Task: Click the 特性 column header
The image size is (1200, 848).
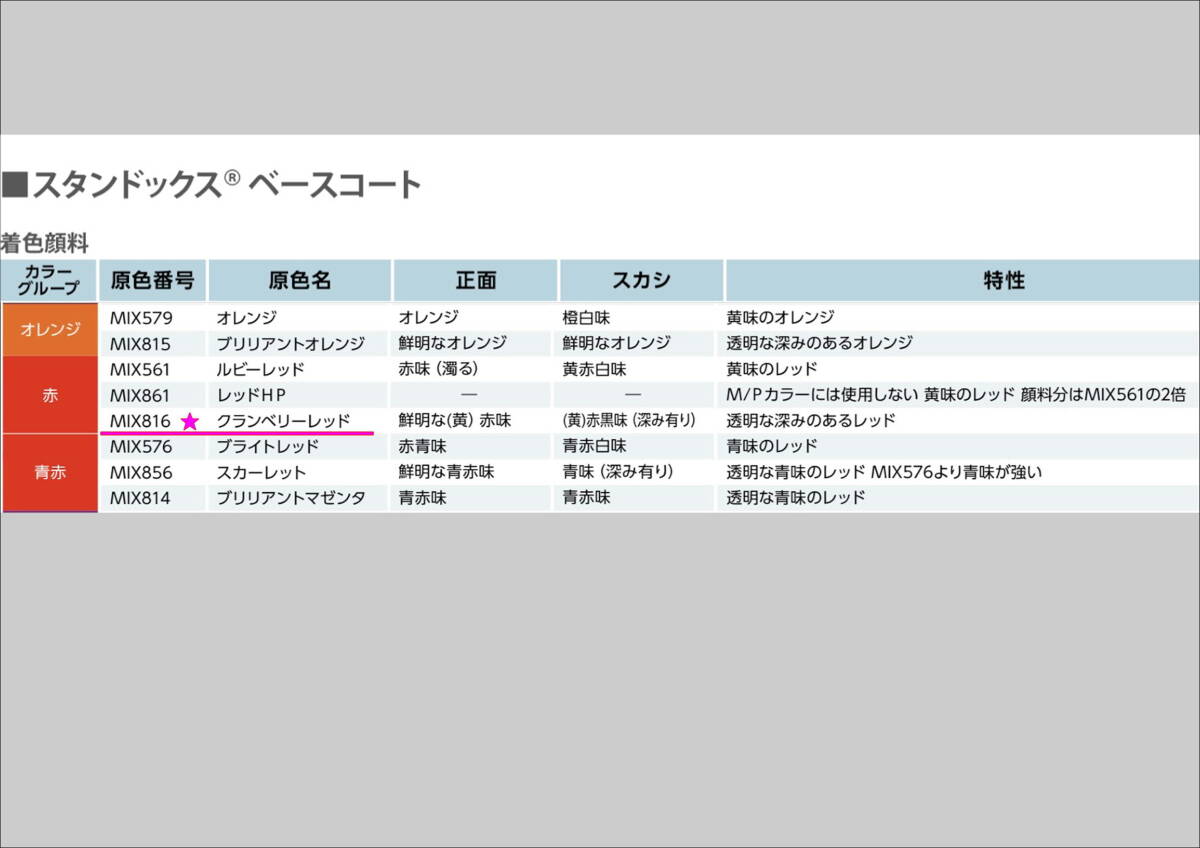Action: 961,280
